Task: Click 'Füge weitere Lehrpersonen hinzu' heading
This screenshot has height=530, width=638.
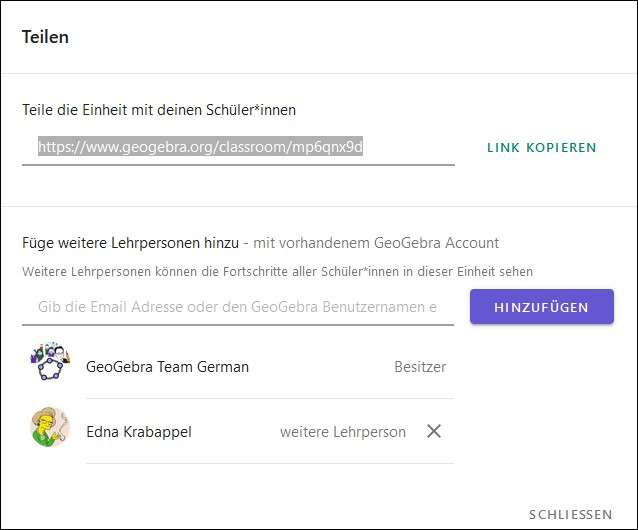Action: pyautogui.click(x=130, y=243)
